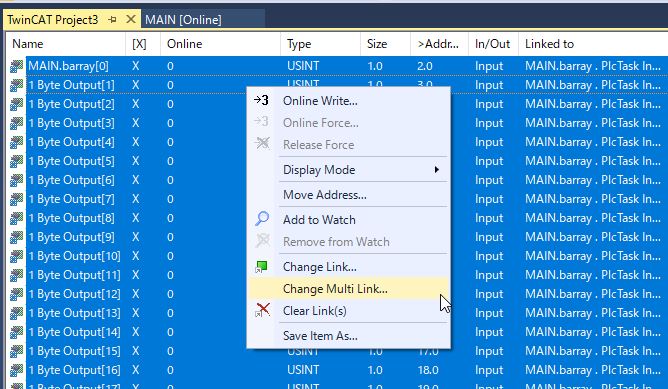Click the variable icon beside 1 Byte Output[5]
Screen dimensions: 668x389
(x=16, y=161)
